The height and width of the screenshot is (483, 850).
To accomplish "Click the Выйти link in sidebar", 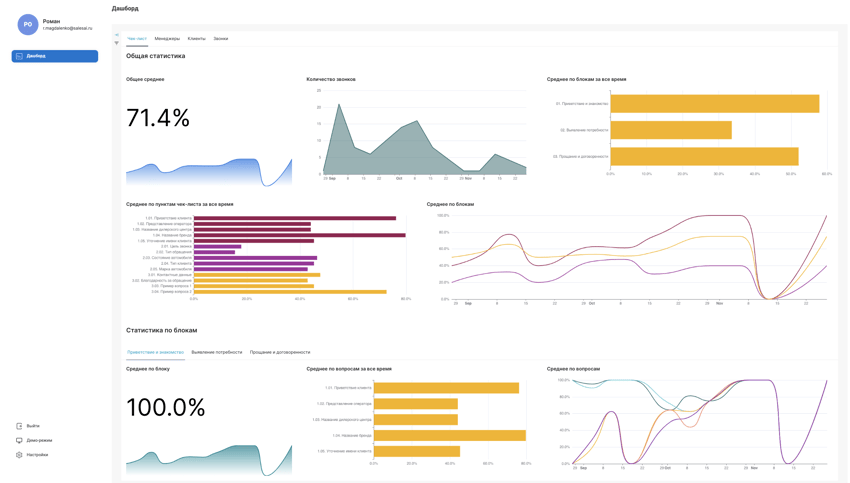I will point(34,426).
